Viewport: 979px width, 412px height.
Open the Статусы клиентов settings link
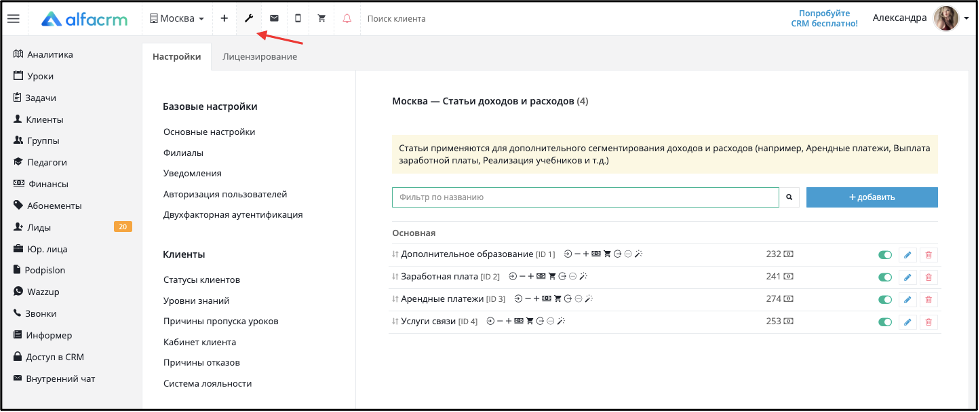(202, 280)
